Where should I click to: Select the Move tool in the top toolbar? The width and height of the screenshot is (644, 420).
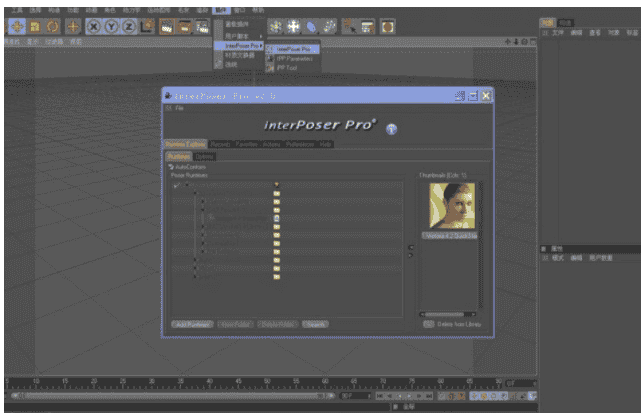coord(17,27)
